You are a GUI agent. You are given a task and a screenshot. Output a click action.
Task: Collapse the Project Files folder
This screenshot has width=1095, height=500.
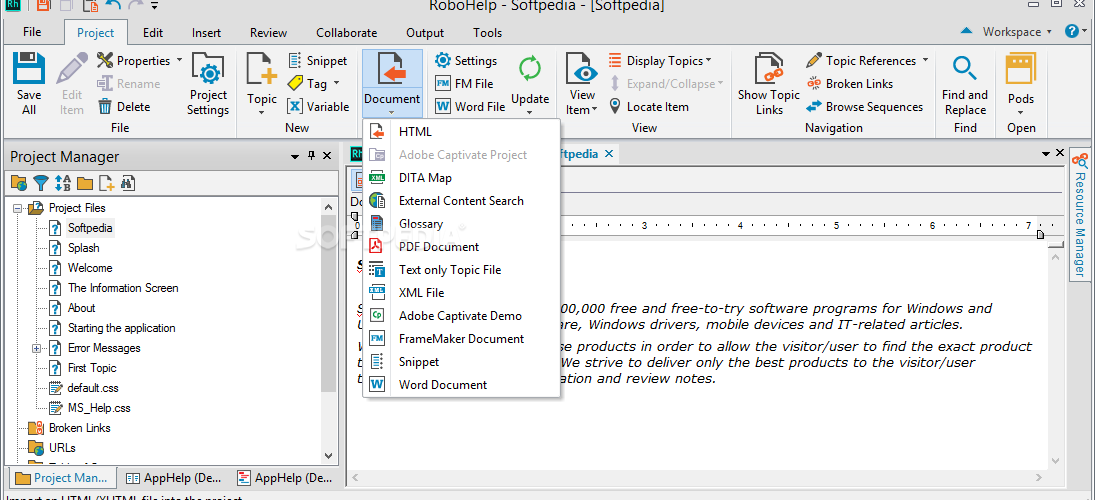[x=17, y=208]
